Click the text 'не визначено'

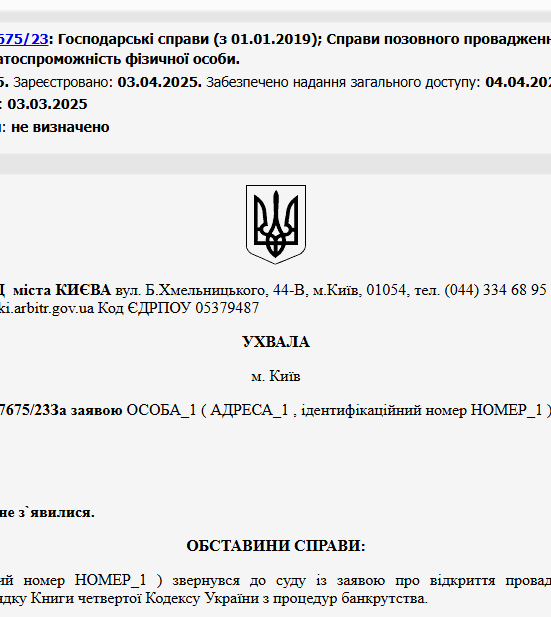coord(60,127)
